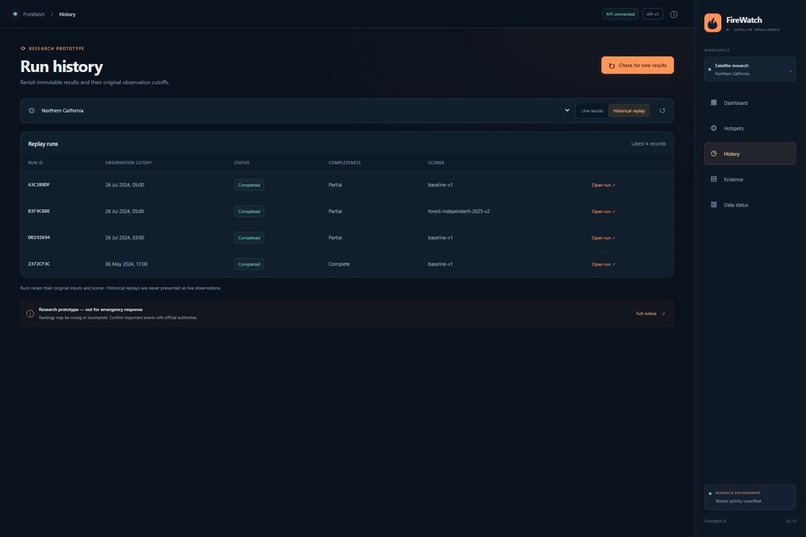Screen dimensions: 806x537
Task: Click the 06 May 2024, 17:00 cutoff
Action: (x=126, y=264)
